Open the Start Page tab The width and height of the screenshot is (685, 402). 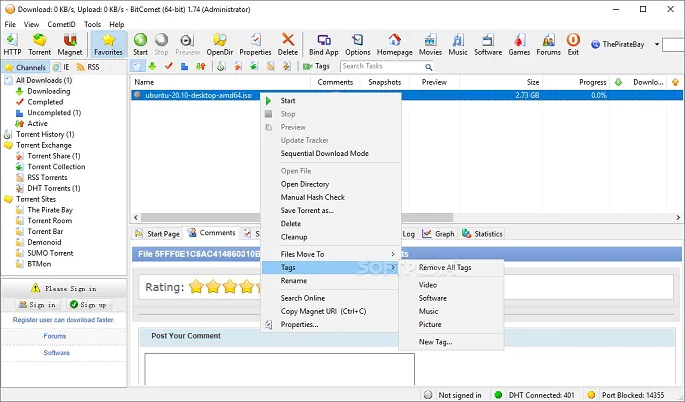tap(158, 234)
